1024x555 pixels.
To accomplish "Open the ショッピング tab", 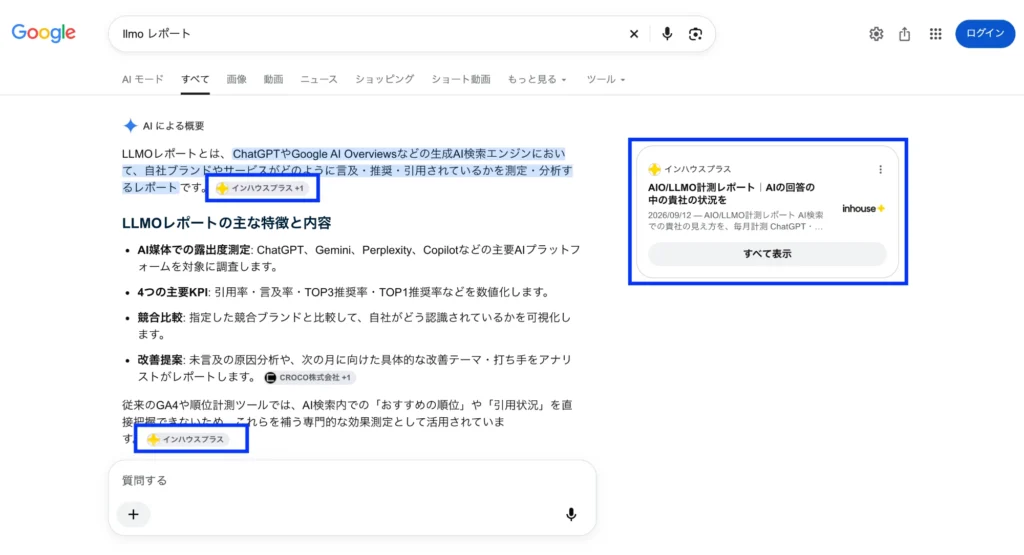I will [384, 79].
